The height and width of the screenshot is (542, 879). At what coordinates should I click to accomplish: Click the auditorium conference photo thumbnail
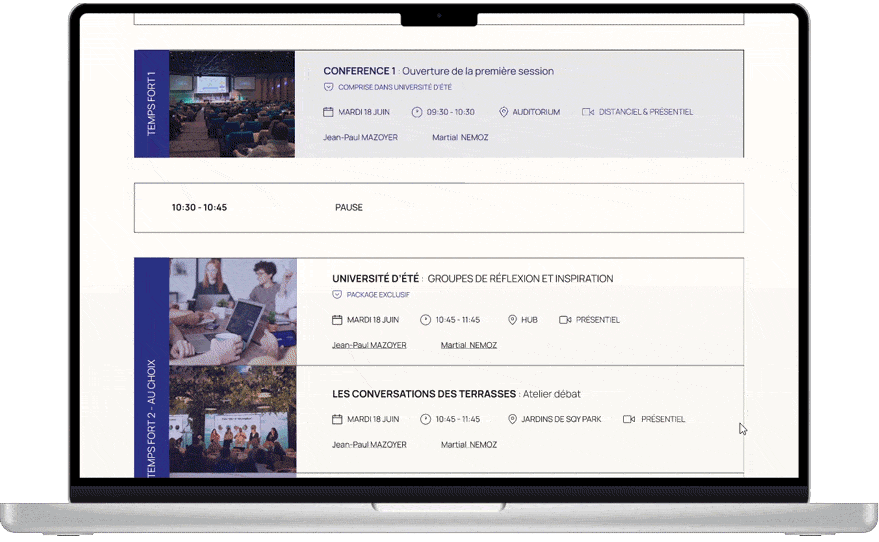point(232,103)
